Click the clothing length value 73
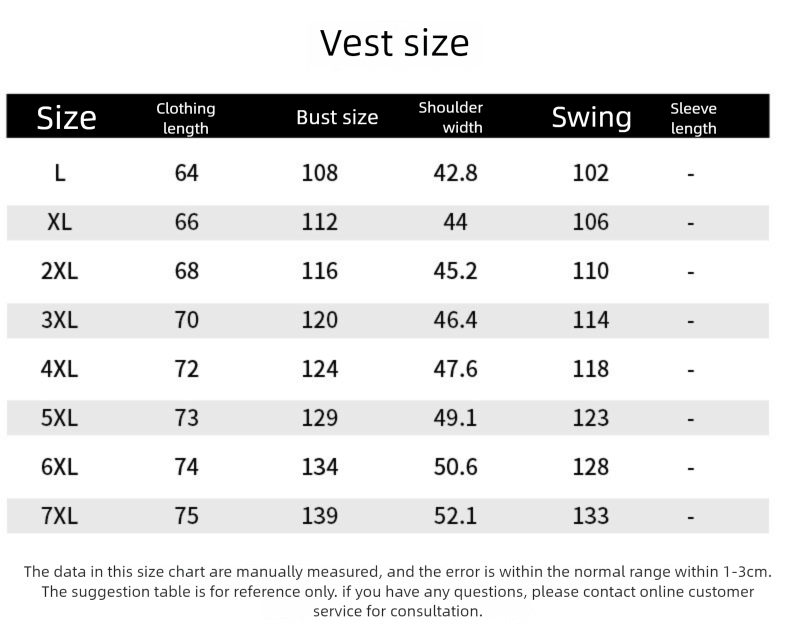 coord(187,418)
